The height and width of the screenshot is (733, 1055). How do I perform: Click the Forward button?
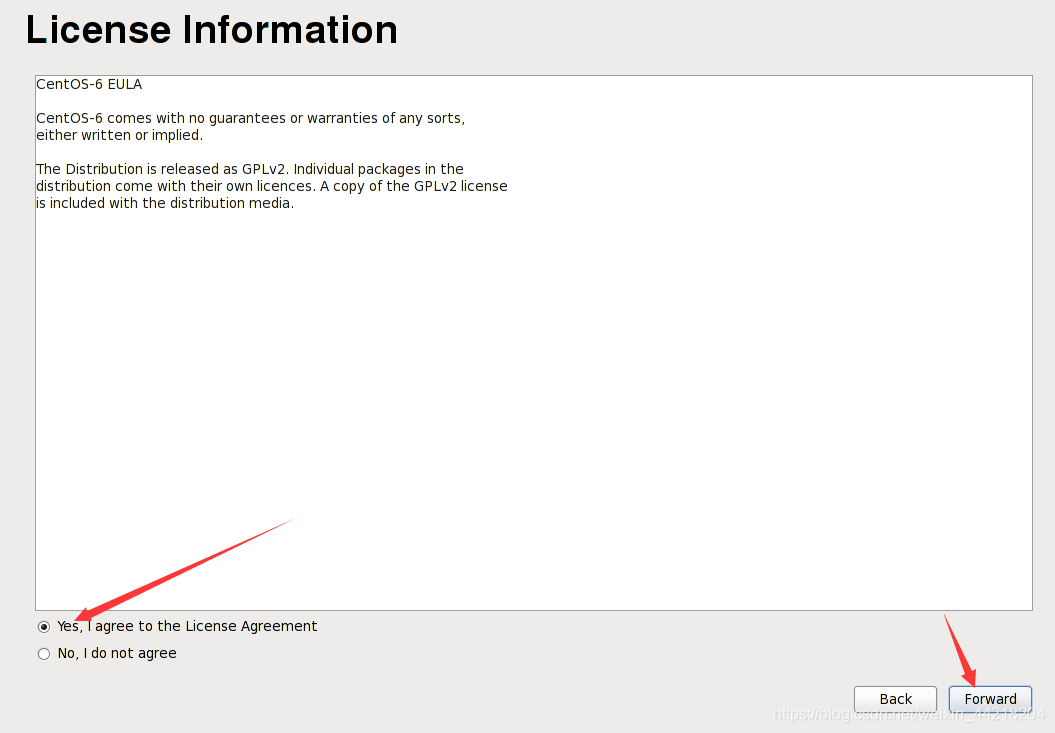tap(990, 699)
